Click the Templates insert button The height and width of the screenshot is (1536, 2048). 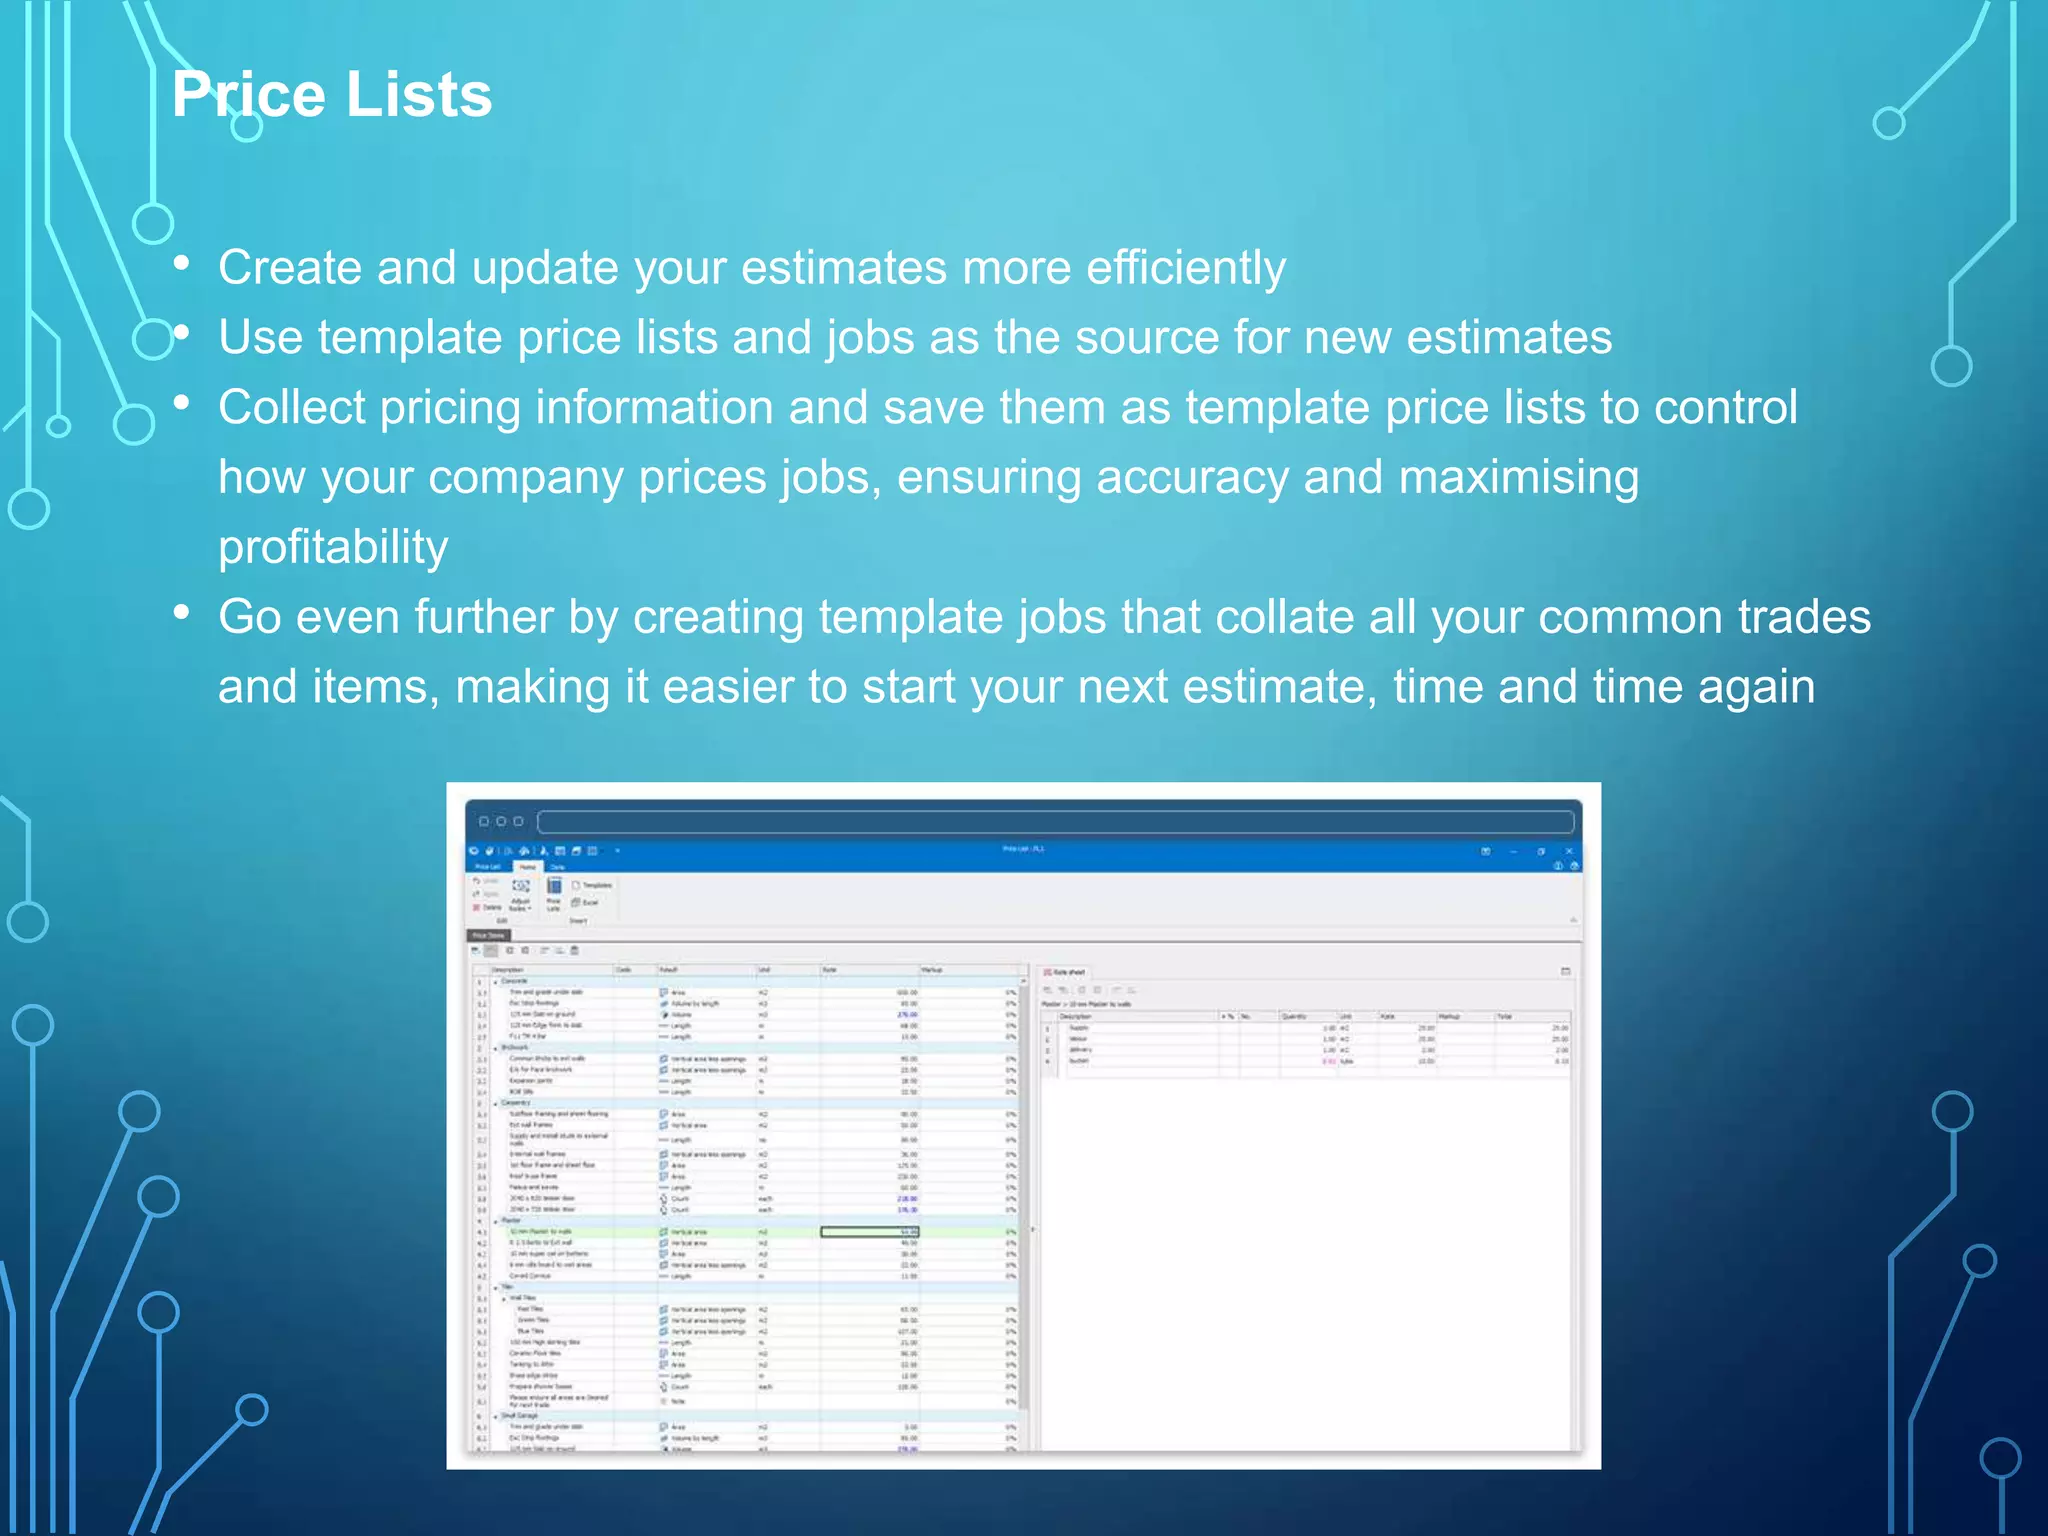point(592,885)
